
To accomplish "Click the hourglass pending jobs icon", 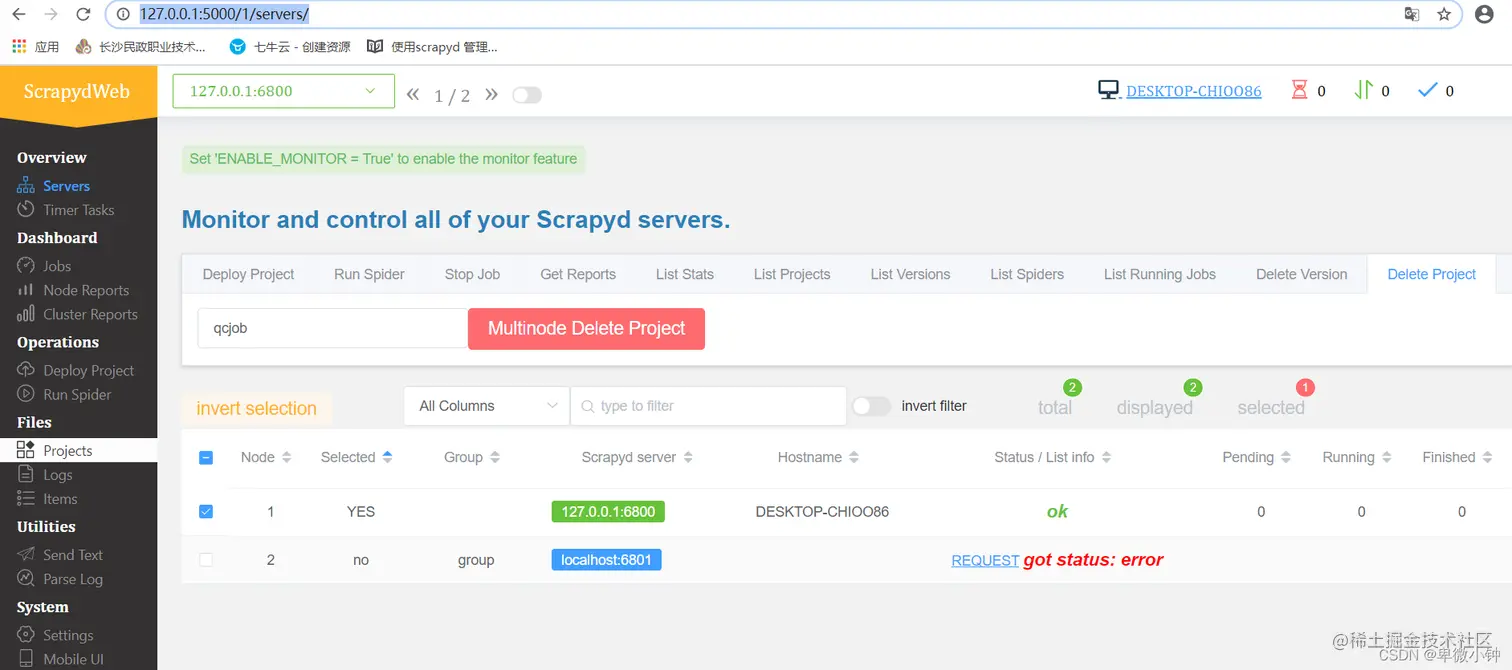I will 1299,90.
